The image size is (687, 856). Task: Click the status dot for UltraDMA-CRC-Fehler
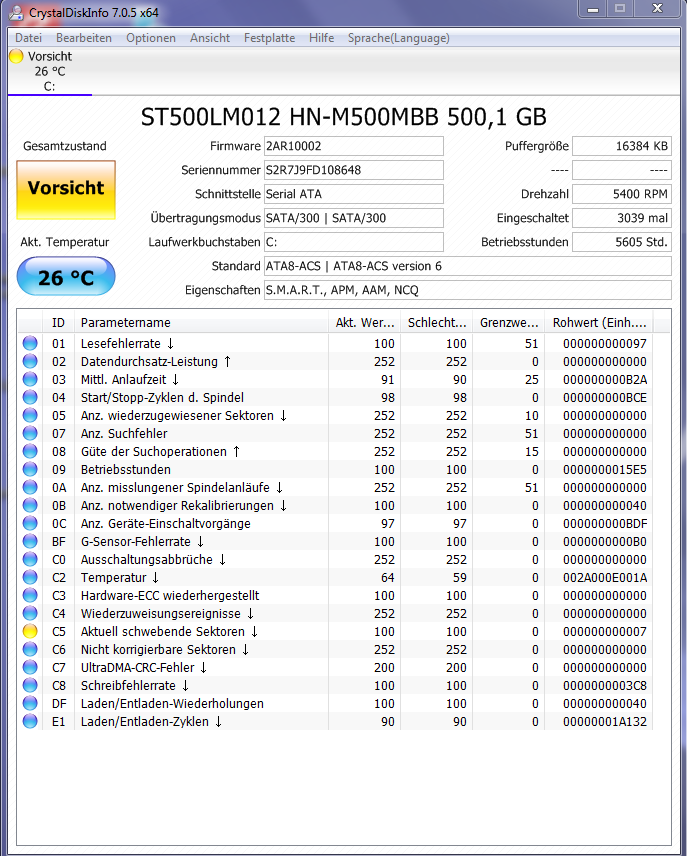click(30, 667)
